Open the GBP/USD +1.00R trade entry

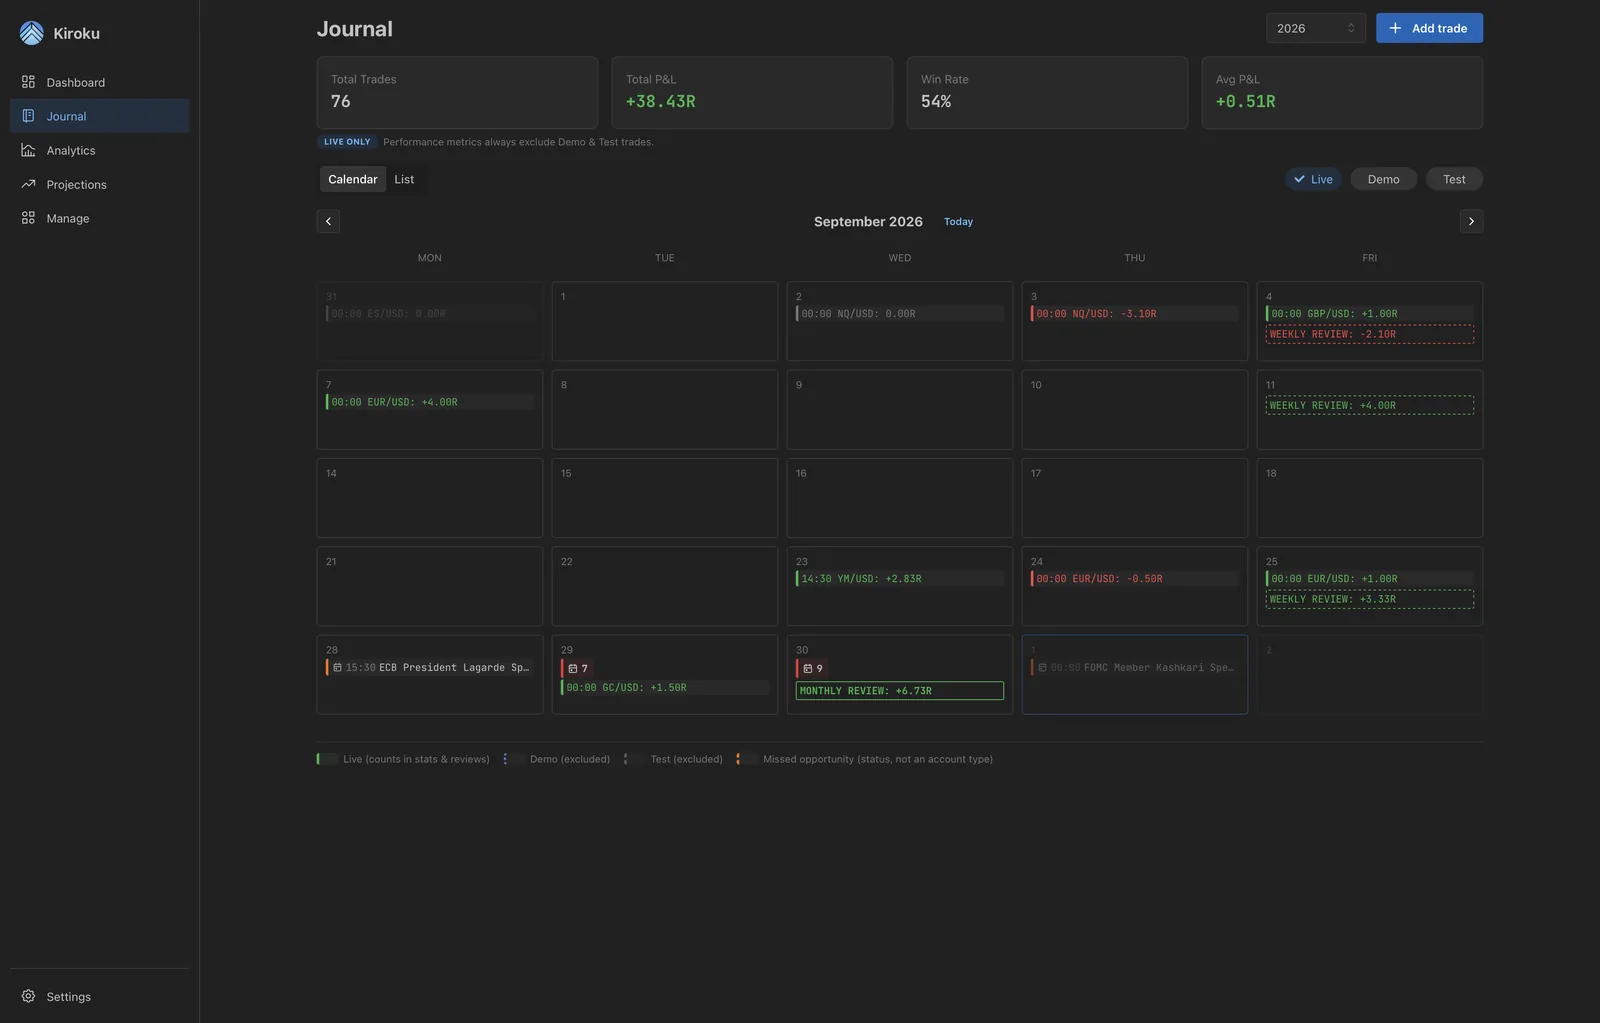pos(1370,314)
